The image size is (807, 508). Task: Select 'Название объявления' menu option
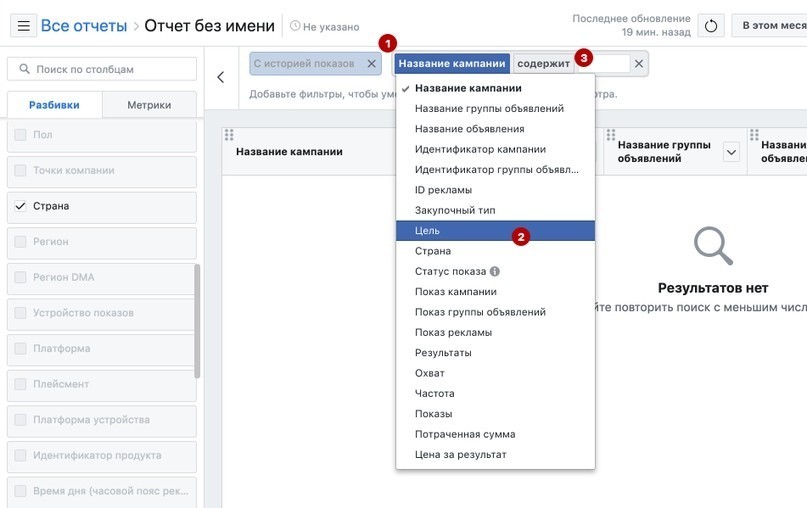coord(495,129)
